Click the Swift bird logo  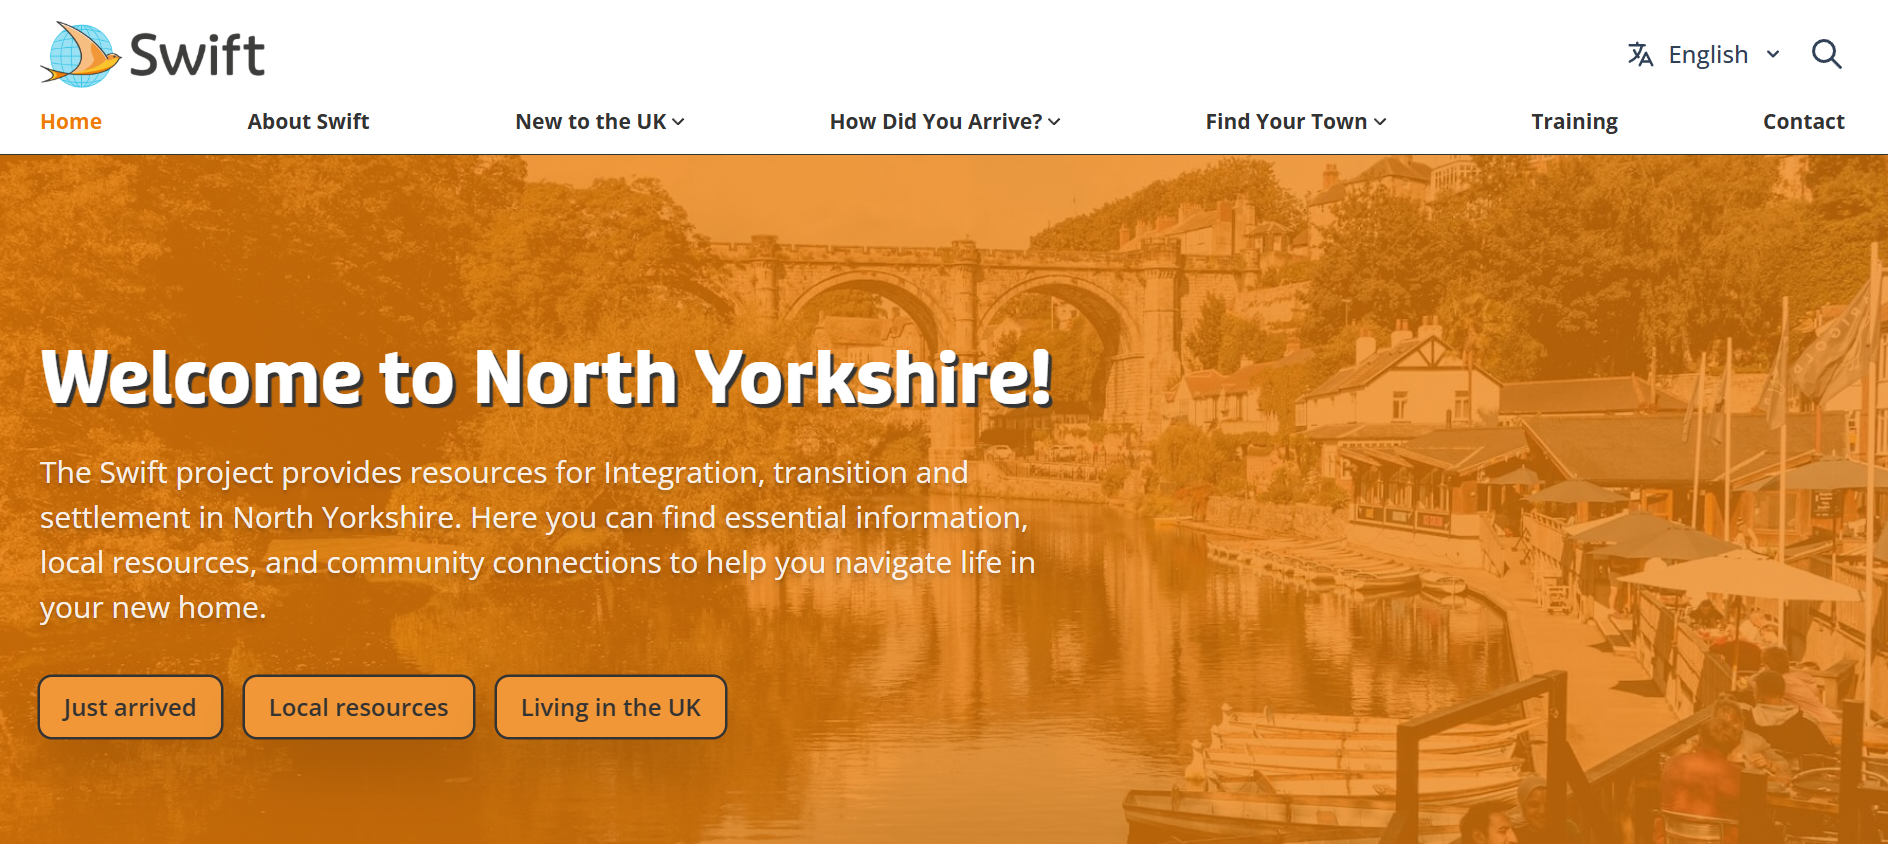pyautogui.click(x=81, y=54)
